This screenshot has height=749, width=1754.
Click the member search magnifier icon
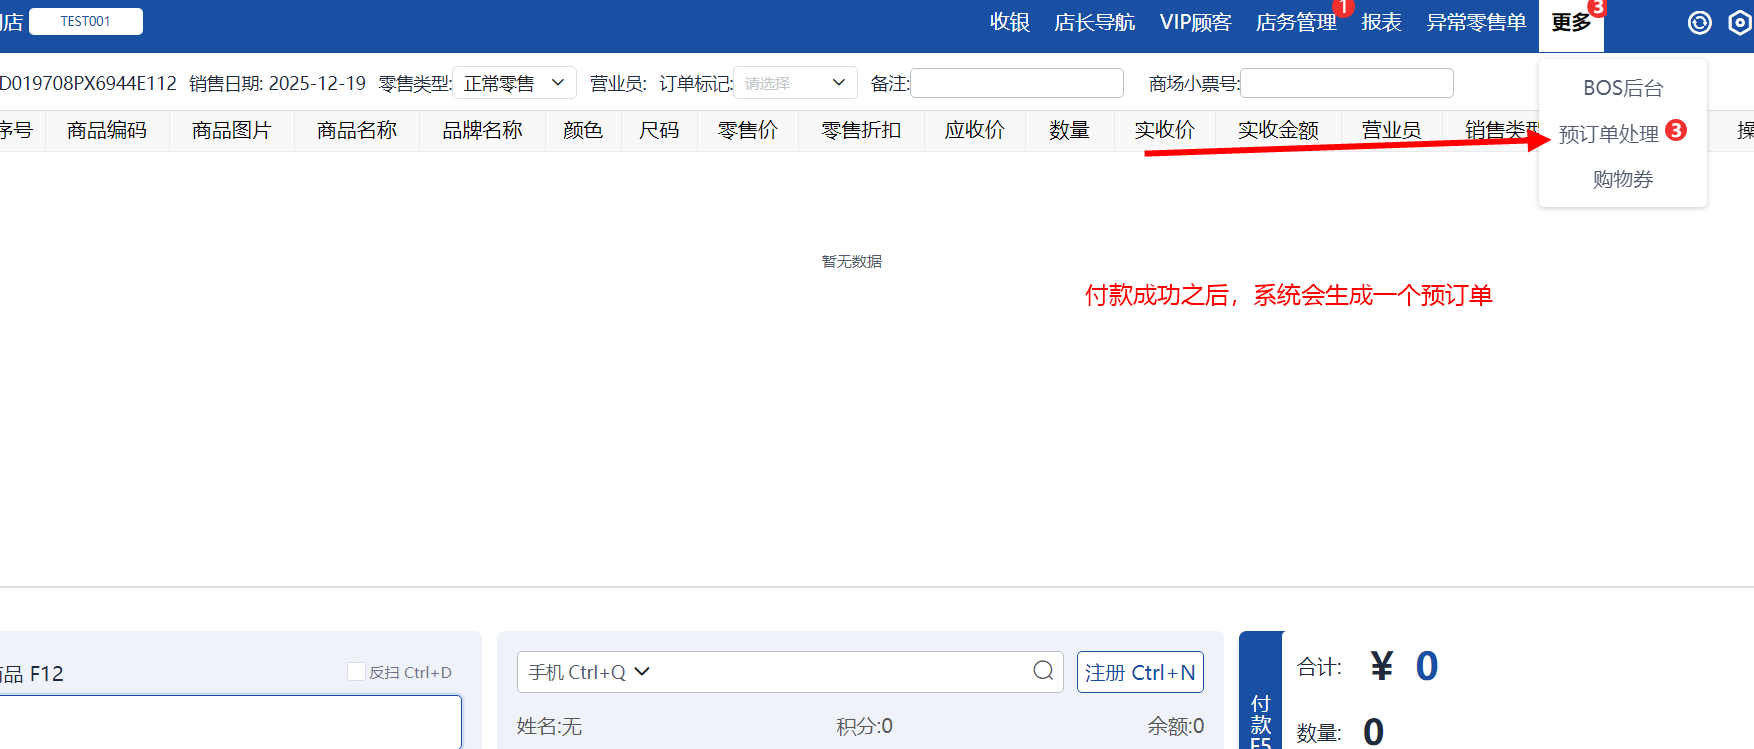pyautogui.click(x=1043, y=671)
